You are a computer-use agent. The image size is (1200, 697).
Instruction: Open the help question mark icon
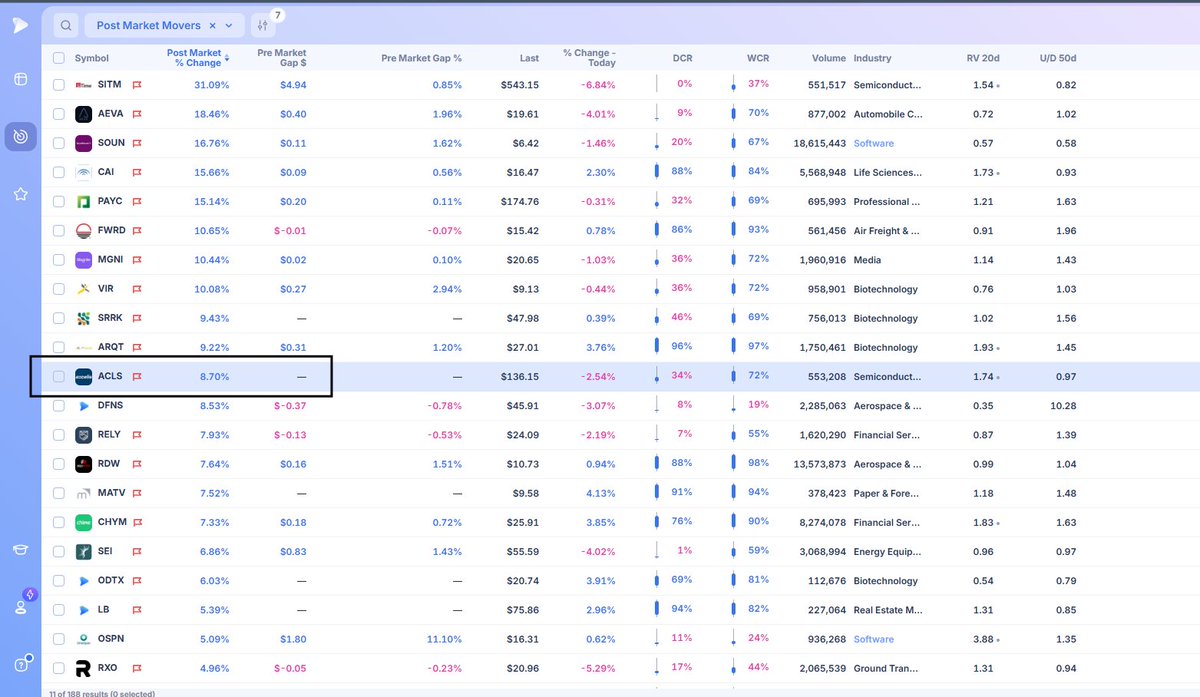point(20,664)
